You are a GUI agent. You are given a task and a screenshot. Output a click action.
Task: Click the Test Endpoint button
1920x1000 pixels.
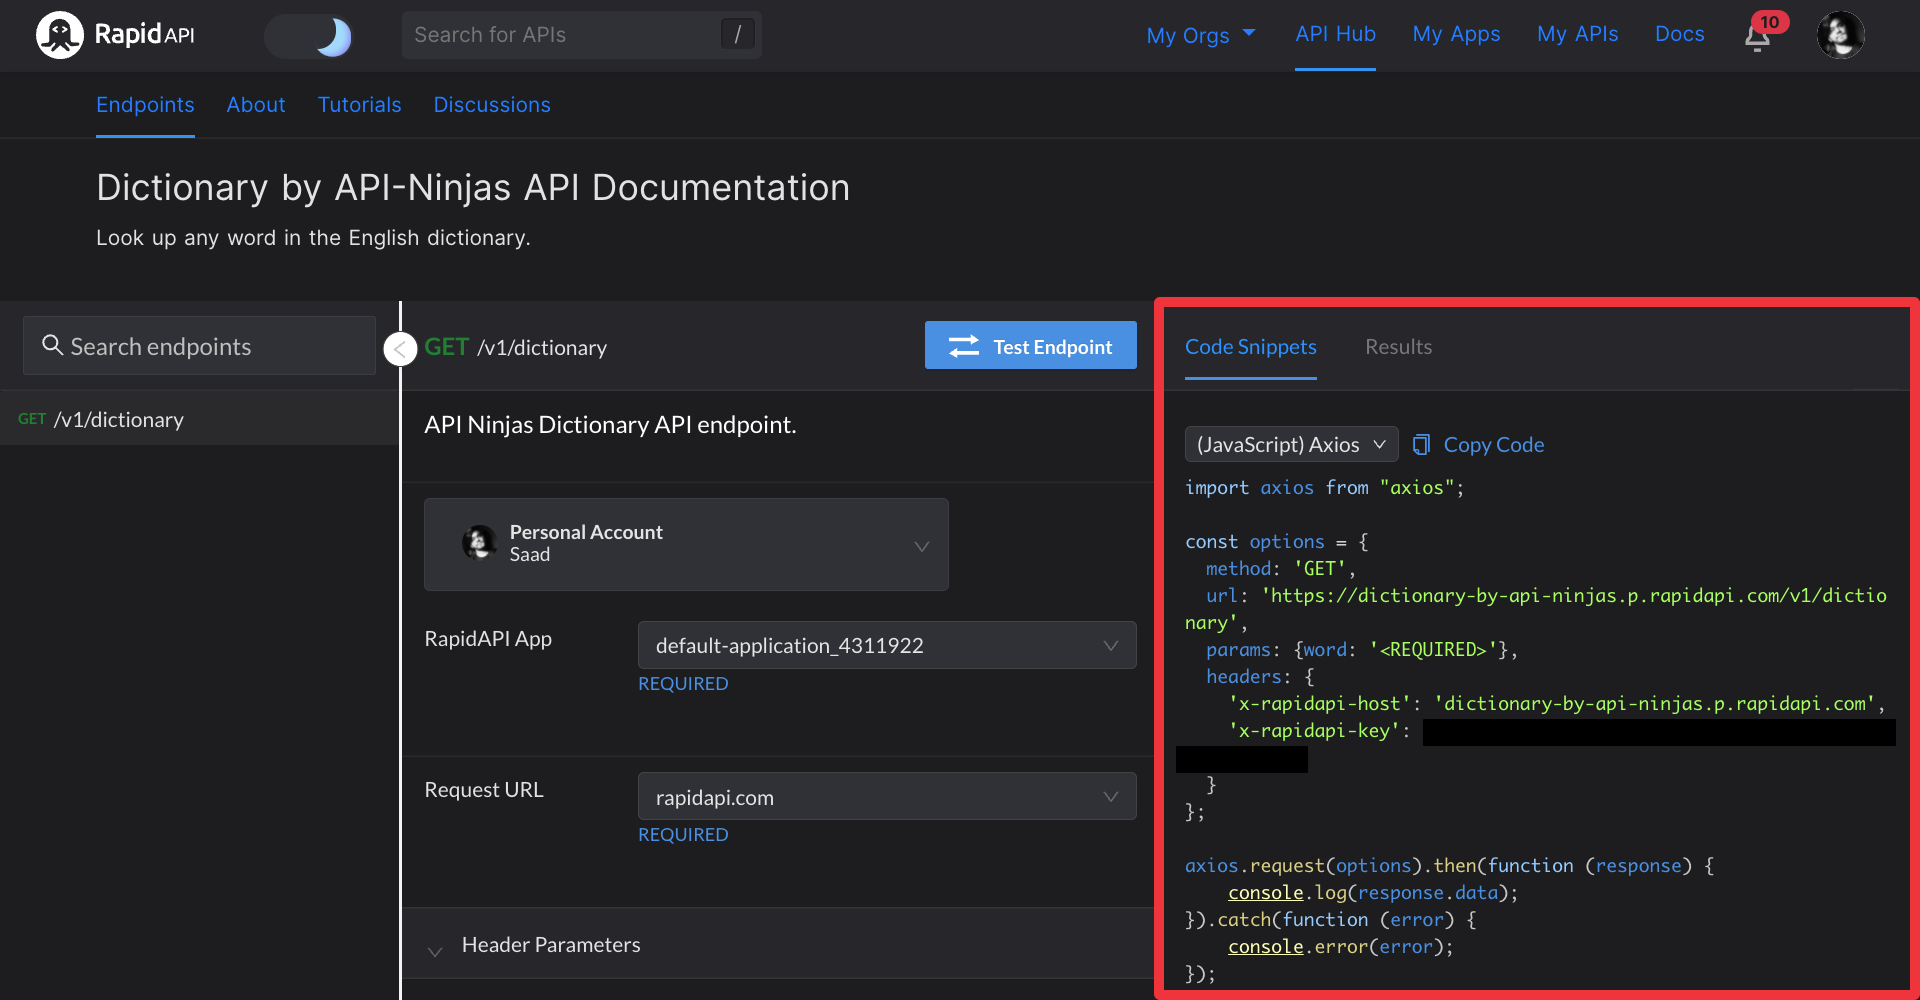(x=1030, y=345)
